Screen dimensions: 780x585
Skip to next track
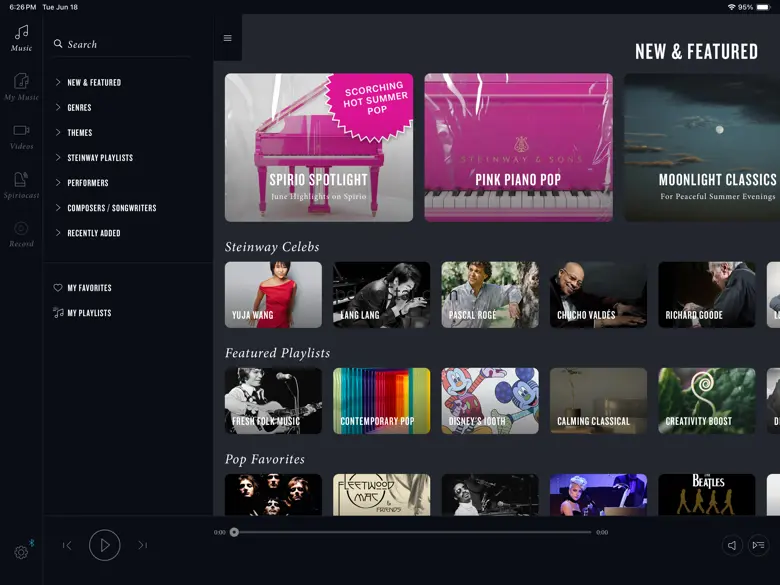[x=142, y=545]
